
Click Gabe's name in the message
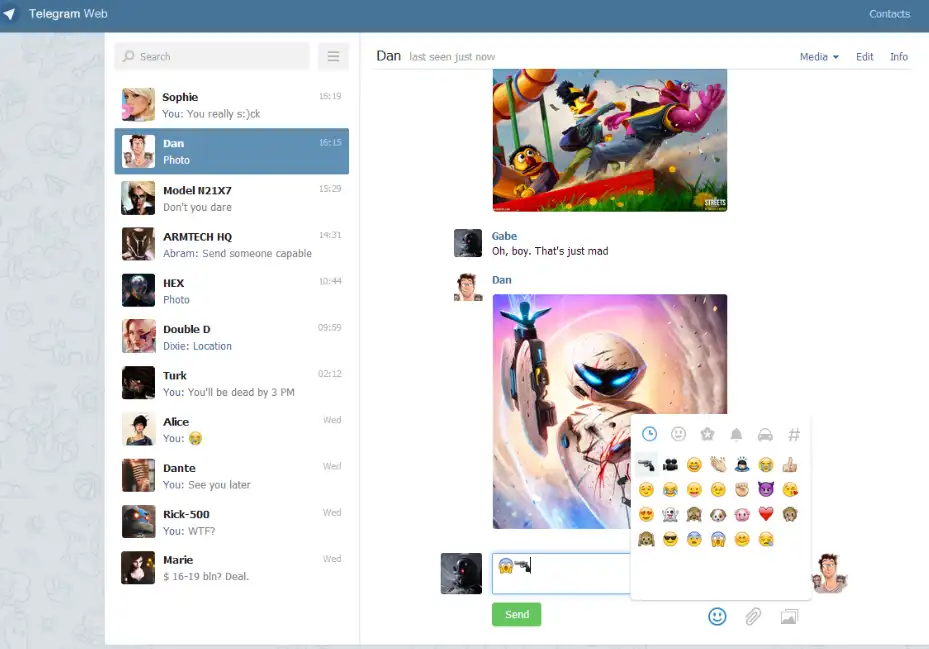(x=504, y=236)
